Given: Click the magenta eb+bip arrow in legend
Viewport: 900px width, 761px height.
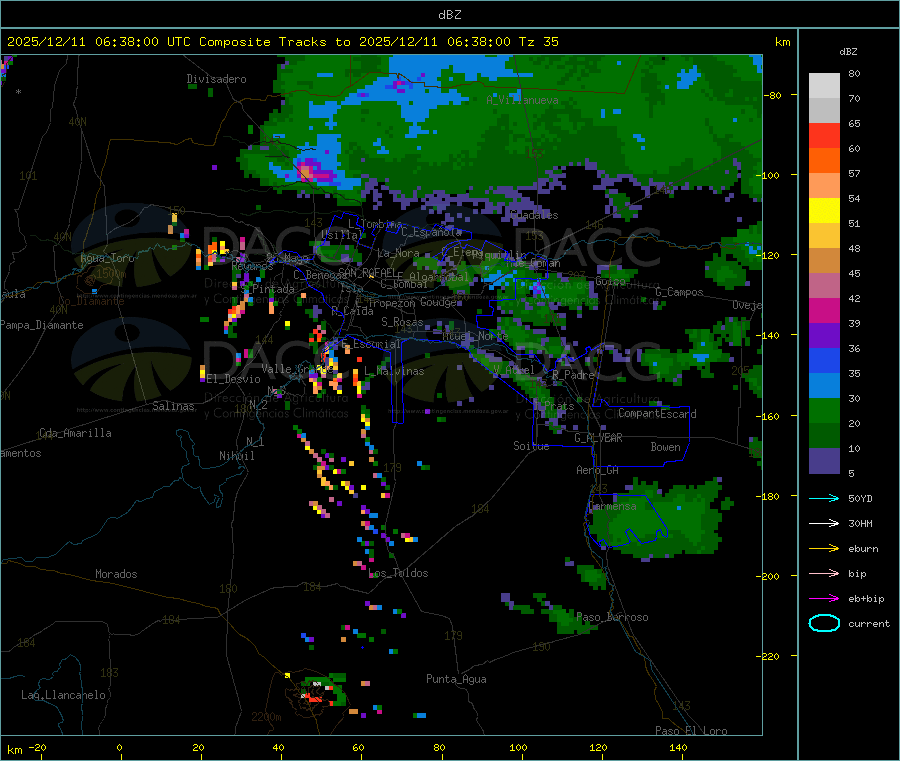Looking at the screenshot, I should tap(824, 599).
